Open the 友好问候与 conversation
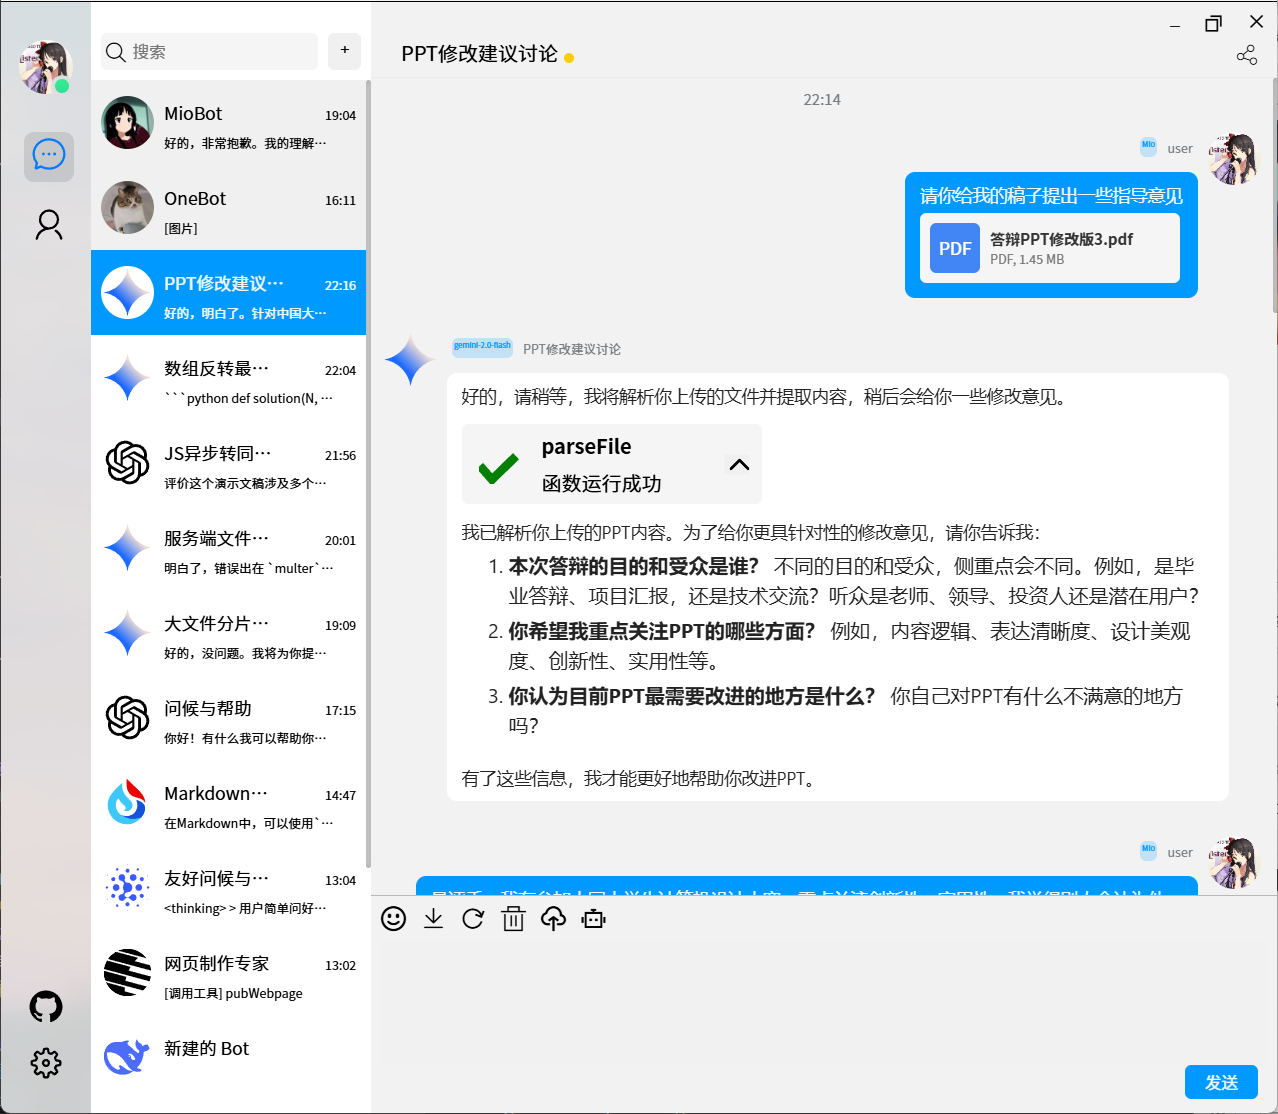This screenshot has height=1114, width=1278. 228,888
